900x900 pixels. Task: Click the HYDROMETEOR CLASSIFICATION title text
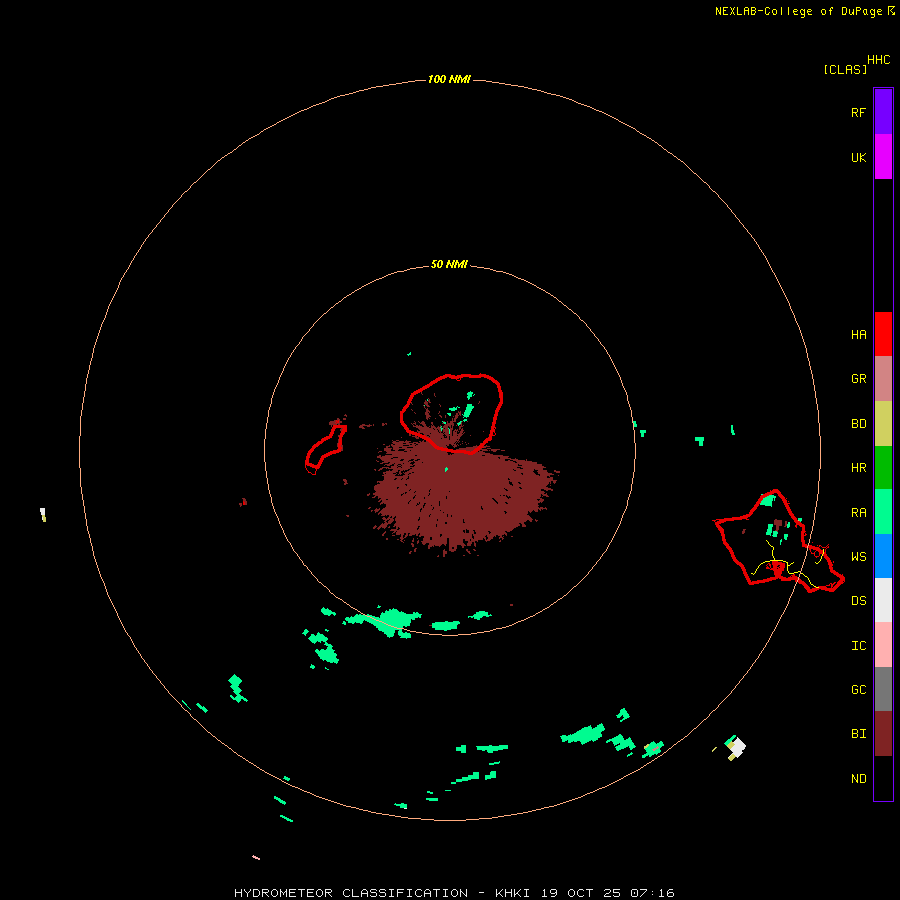point(351,893)
